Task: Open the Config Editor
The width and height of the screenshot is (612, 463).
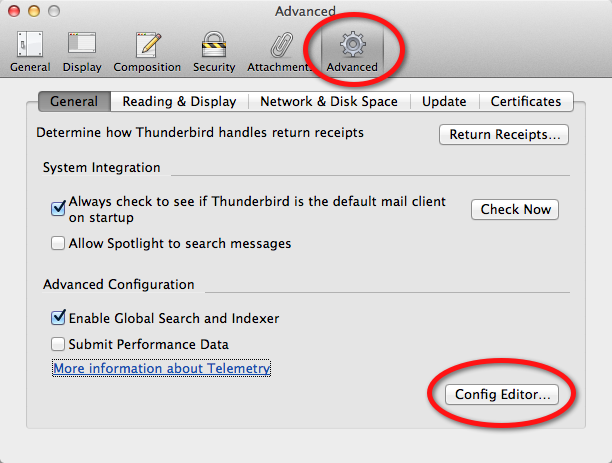Action: [502, 394]
